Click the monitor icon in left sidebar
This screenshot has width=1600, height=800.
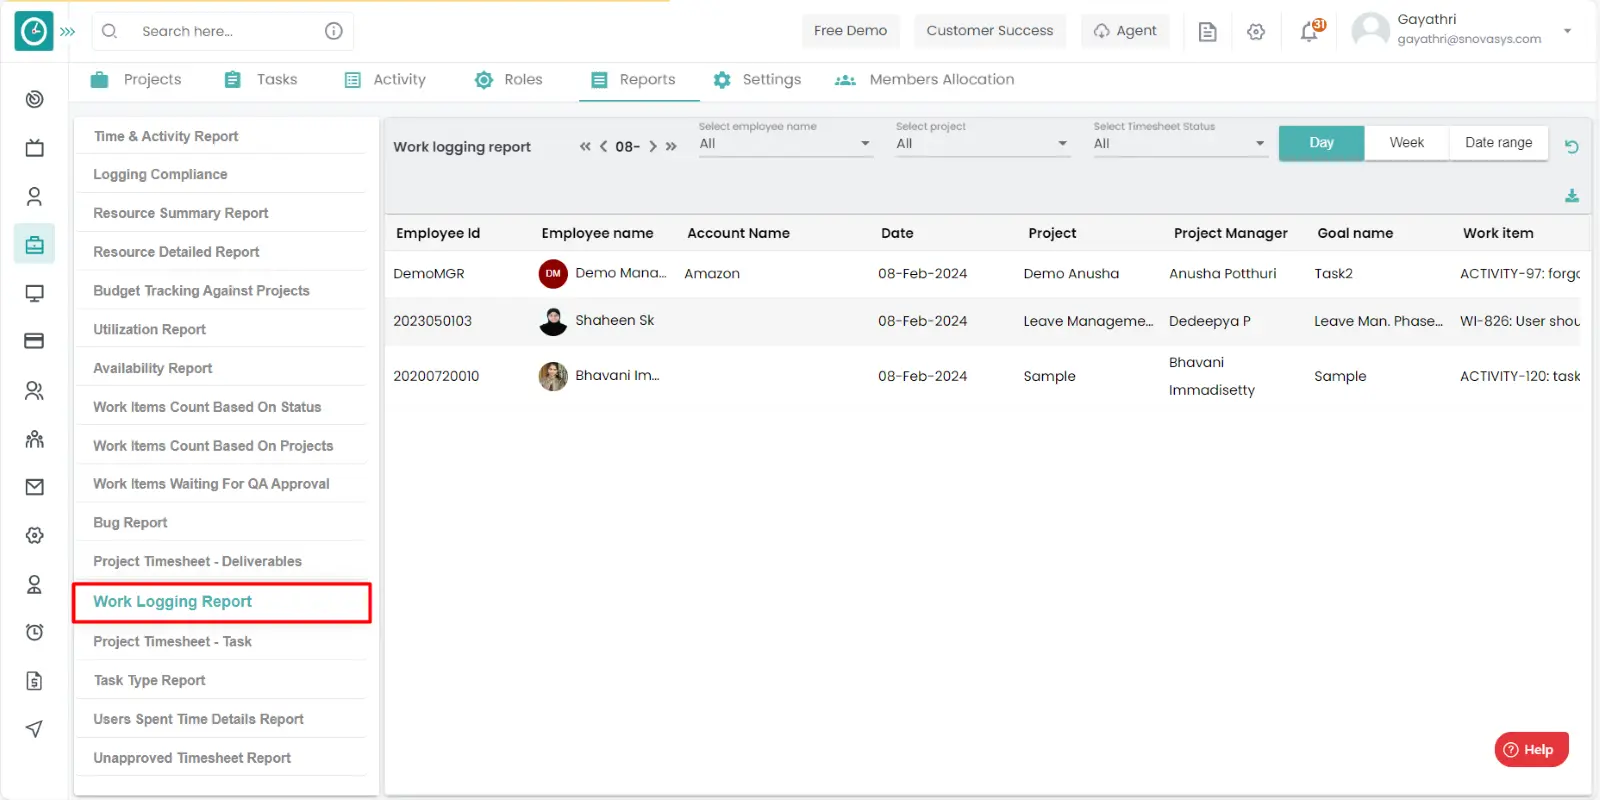pos(34,293)
